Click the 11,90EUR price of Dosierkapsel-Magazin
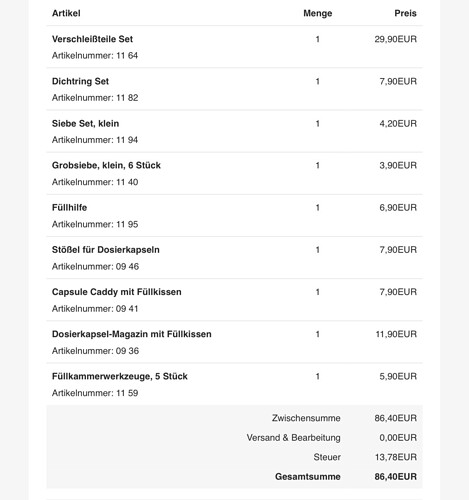The image size is (469, 500). (396, 334)
